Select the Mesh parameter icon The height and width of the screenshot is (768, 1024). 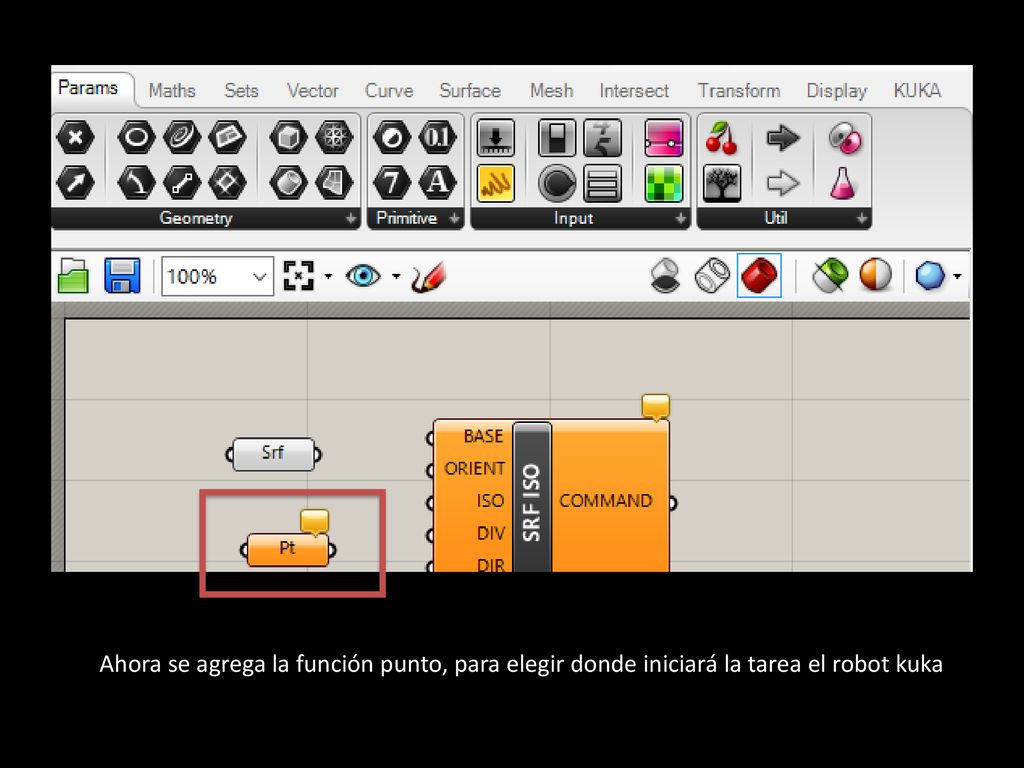point(334,138)
